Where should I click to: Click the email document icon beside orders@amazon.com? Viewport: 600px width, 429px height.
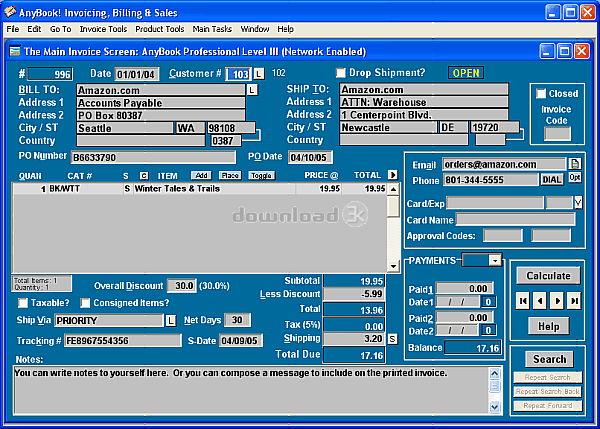click(575, 164)
